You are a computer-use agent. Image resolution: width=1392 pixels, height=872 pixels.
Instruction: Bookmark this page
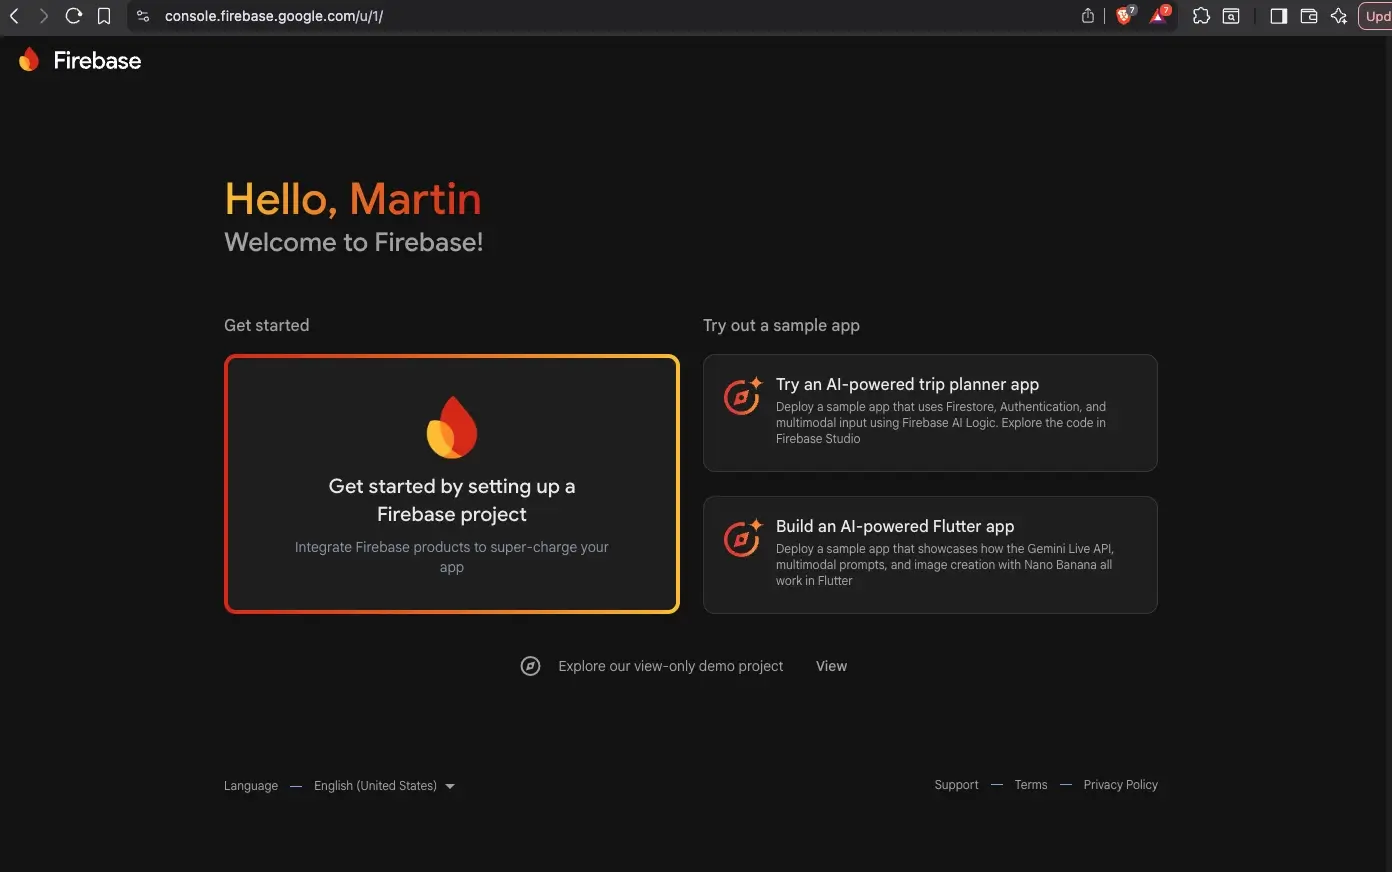(x=104, y=16)
